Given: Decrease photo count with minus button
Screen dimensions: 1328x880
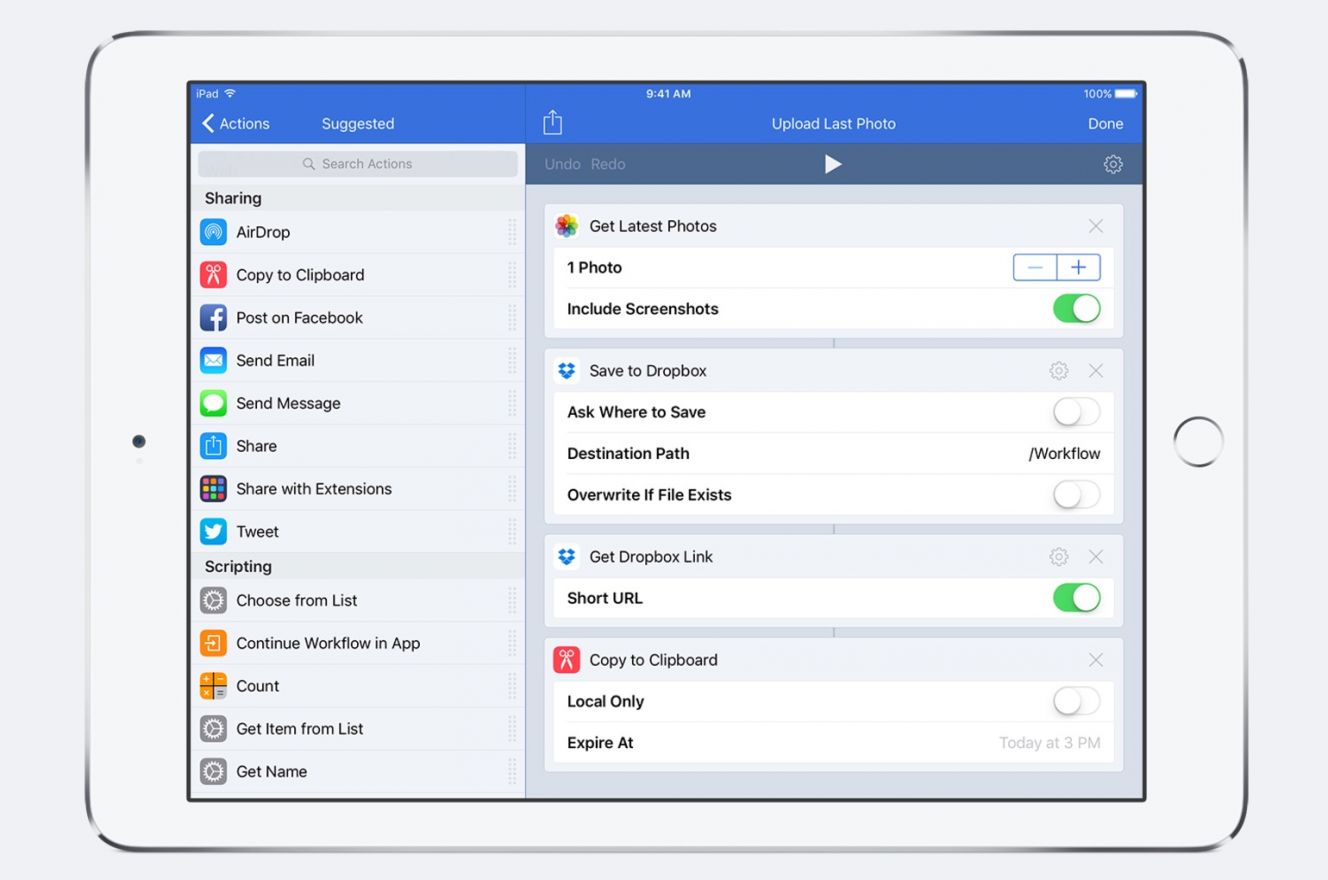Looking at the screenshot, I should (x=1035, y=267).
